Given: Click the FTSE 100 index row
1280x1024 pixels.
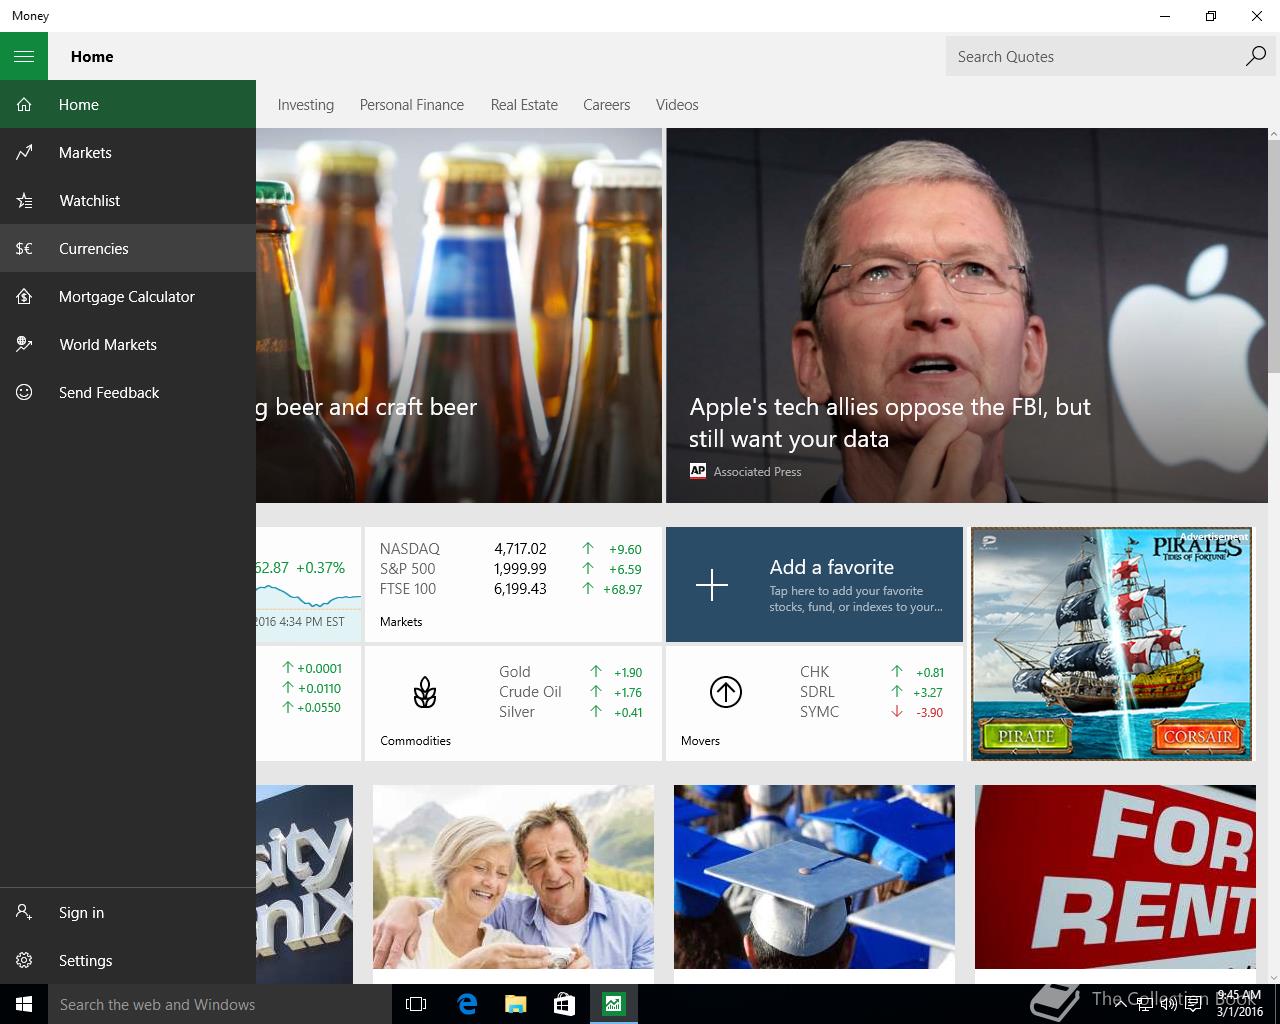Looking at the screenshot, I should pos(511,588).
